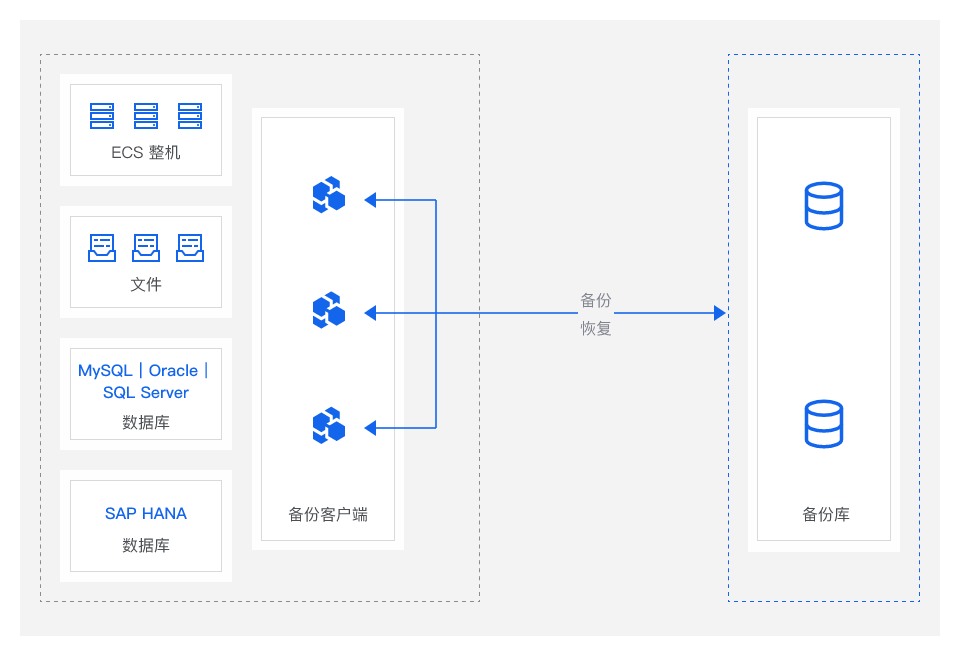960x656 pixels.
Task: Click the rightmost ECS server icon
Action: (x=190, y=116)
